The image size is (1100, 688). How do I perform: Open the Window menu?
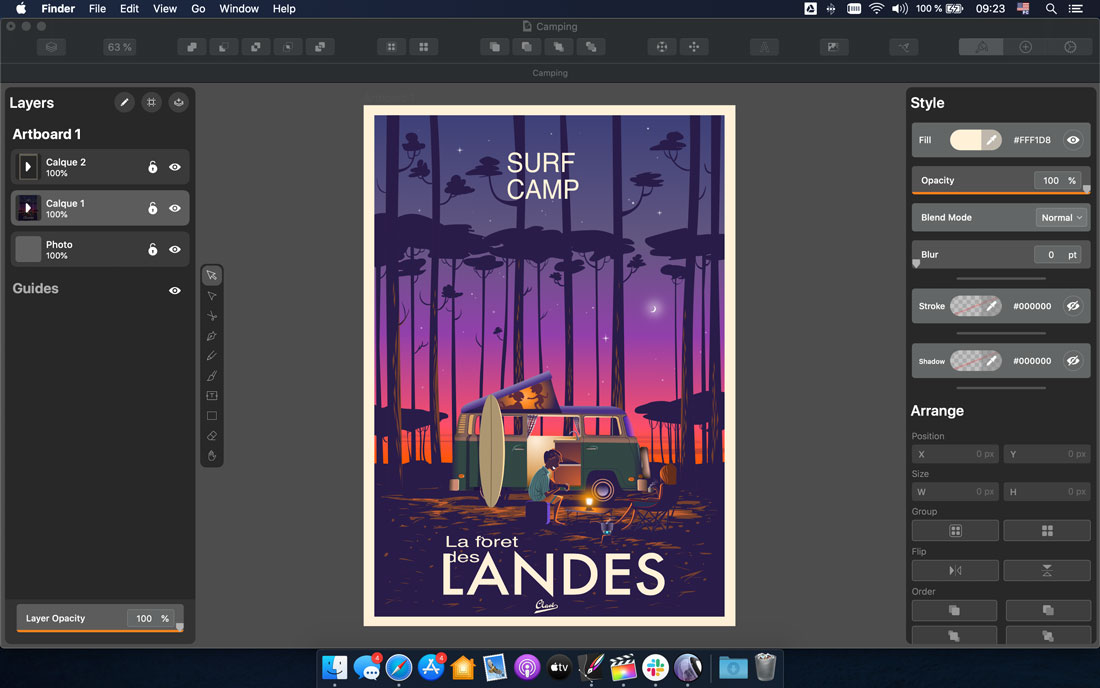tap(239, 8)
